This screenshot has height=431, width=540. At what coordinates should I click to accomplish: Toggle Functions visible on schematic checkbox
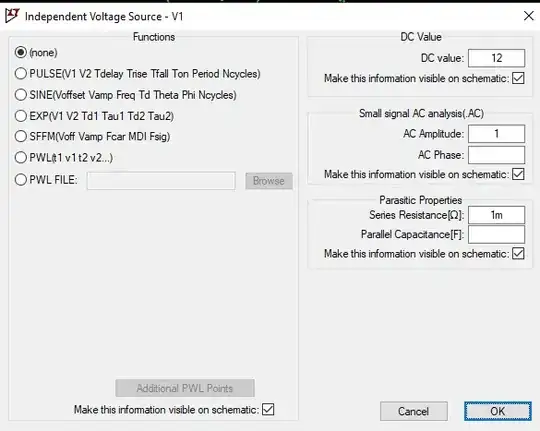(x=268, y=410)
